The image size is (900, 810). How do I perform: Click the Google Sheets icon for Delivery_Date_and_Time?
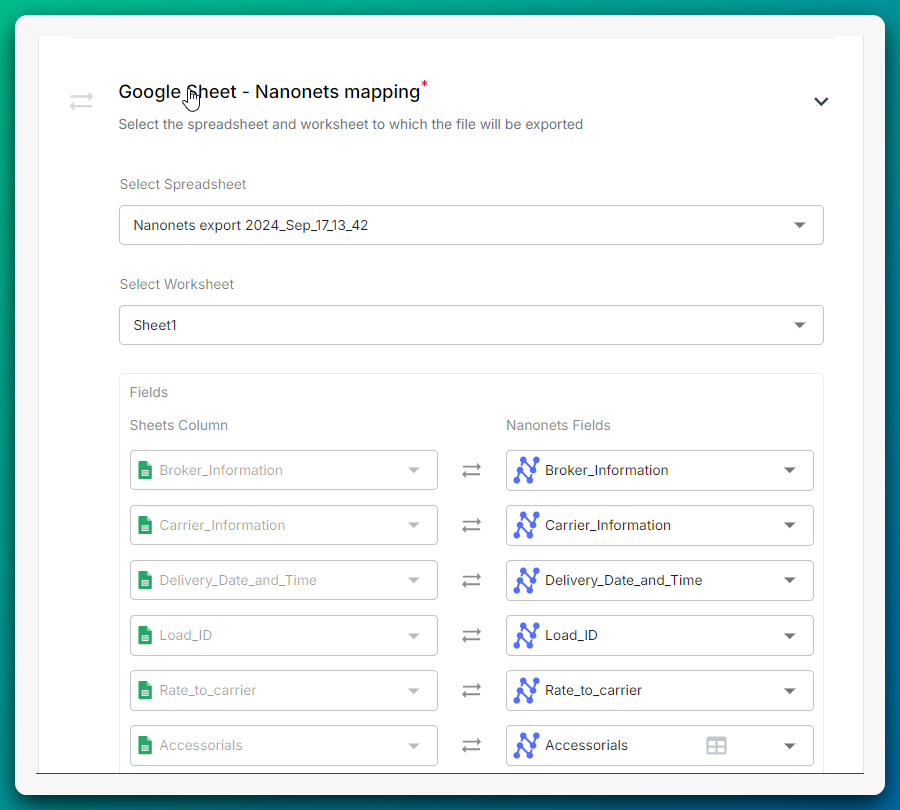pos(145,580)
